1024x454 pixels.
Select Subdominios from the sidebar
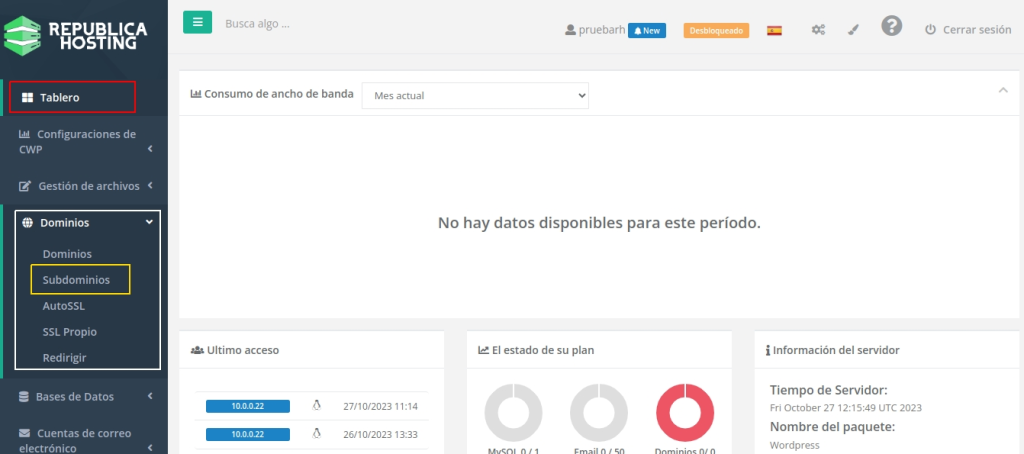click(76, 280)
